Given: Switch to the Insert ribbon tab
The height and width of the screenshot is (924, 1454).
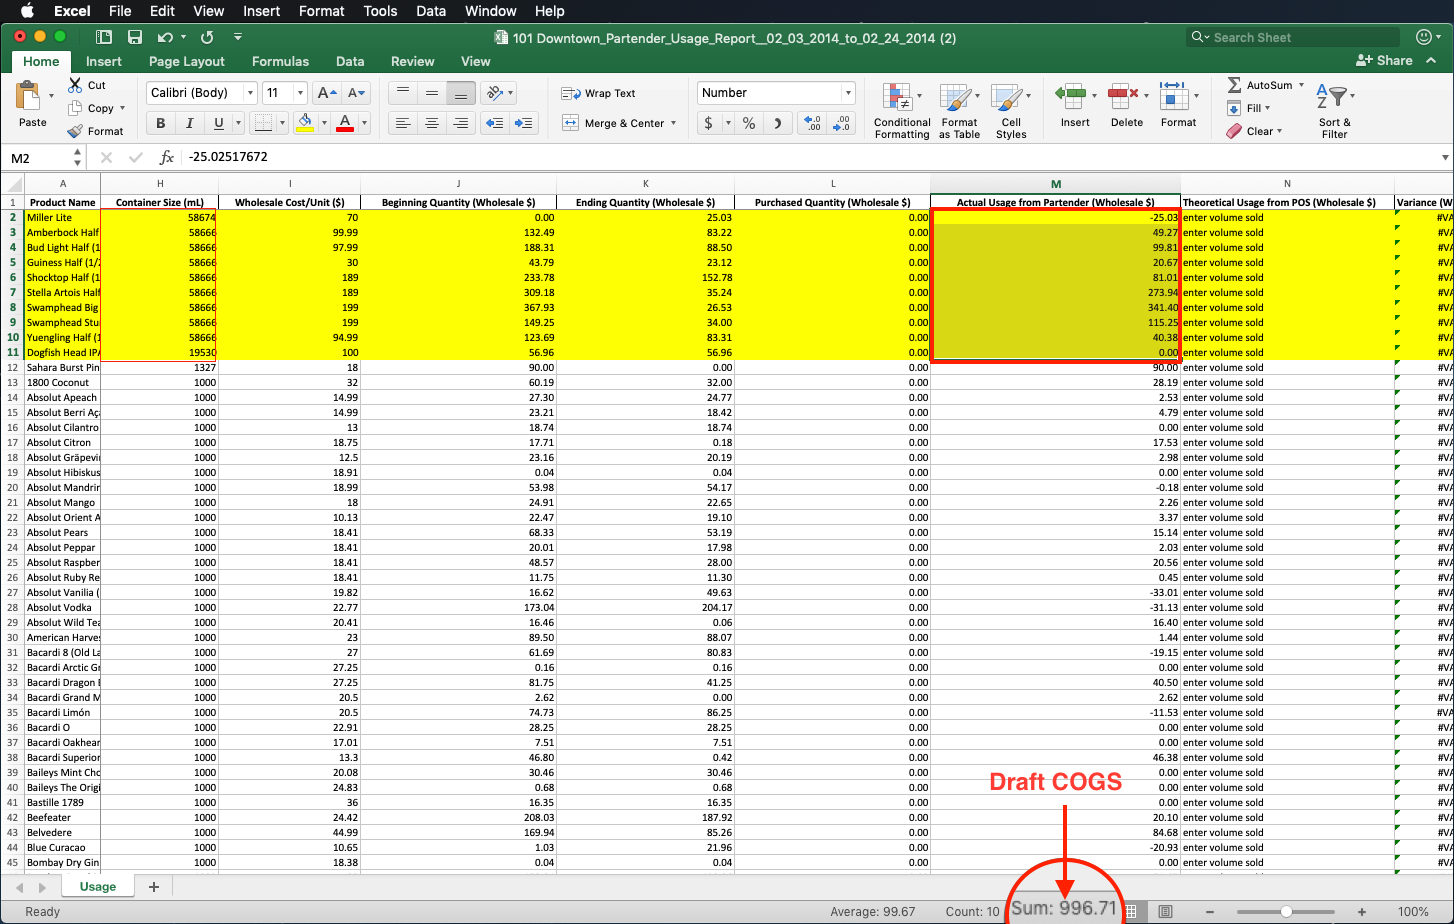Looking at the screenshot, I should point(103,61).
